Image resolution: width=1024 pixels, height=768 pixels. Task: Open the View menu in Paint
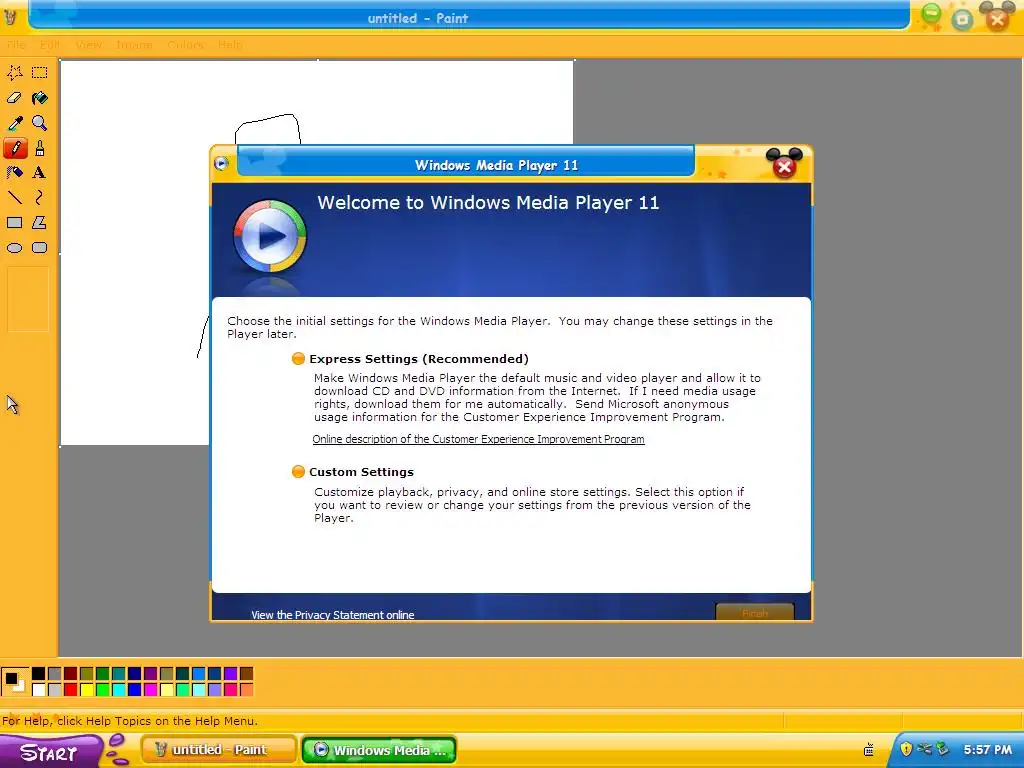point(89,44)
